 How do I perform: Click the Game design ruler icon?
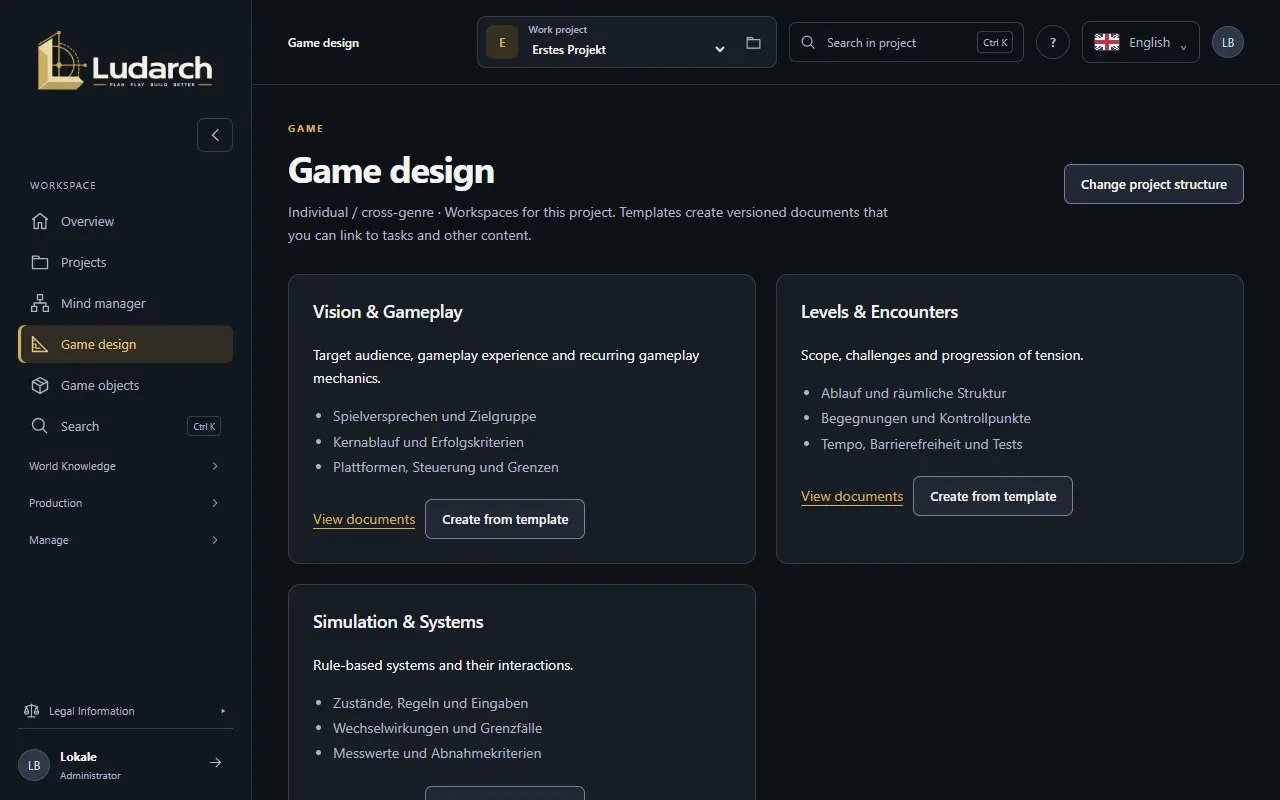40,344
